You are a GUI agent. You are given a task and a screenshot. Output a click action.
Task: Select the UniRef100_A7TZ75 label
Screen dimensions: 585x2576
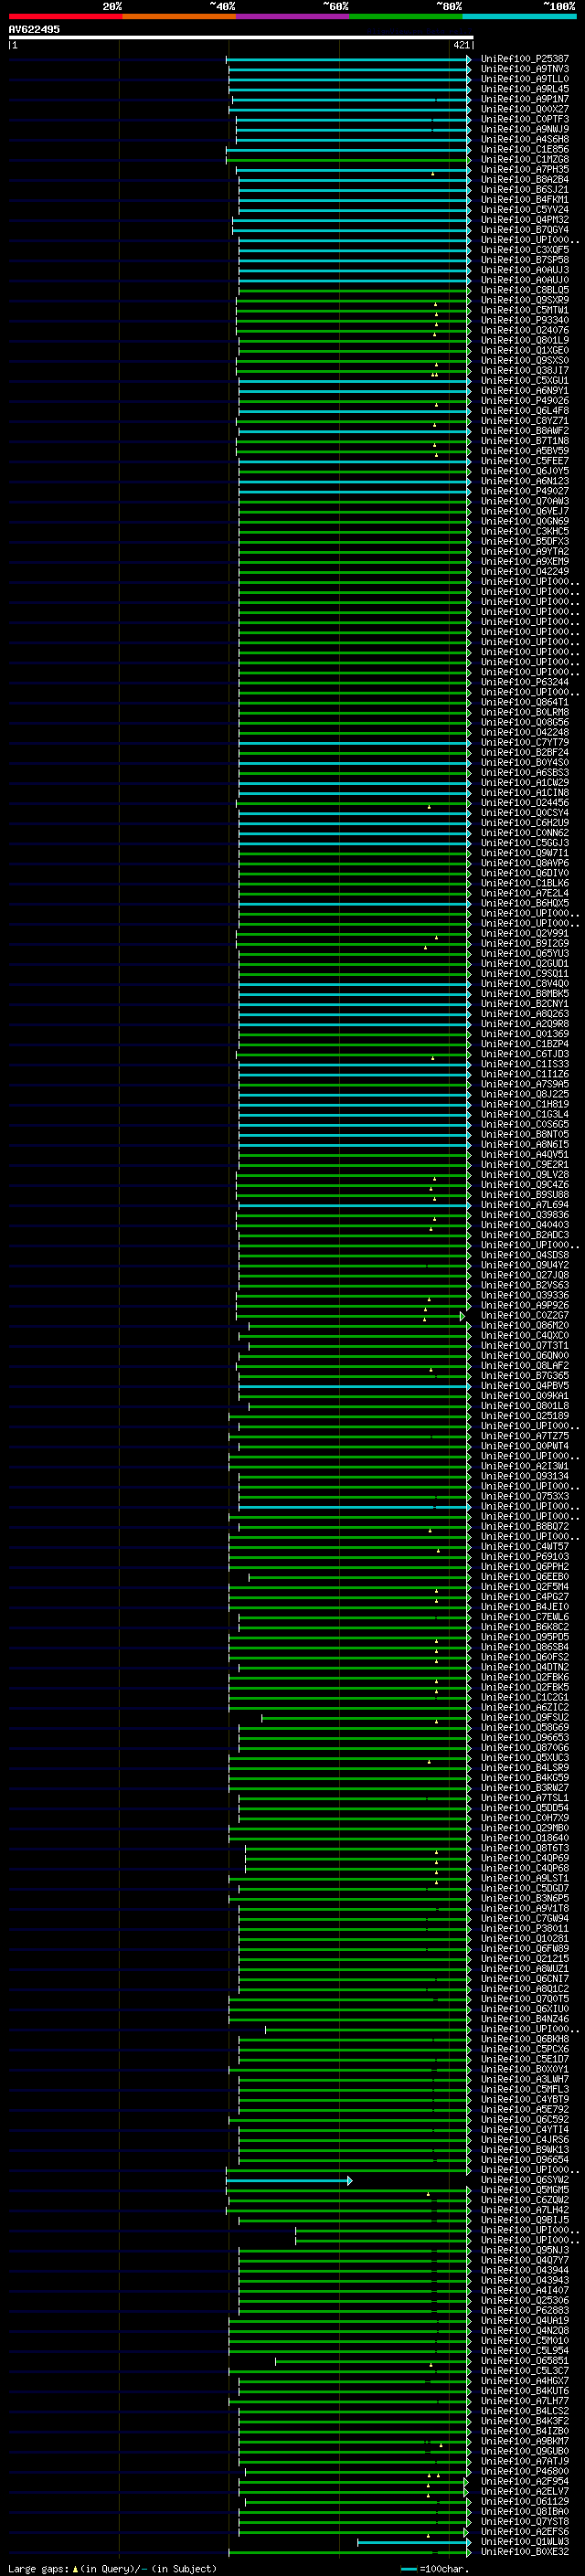(x=525, y=1436)
